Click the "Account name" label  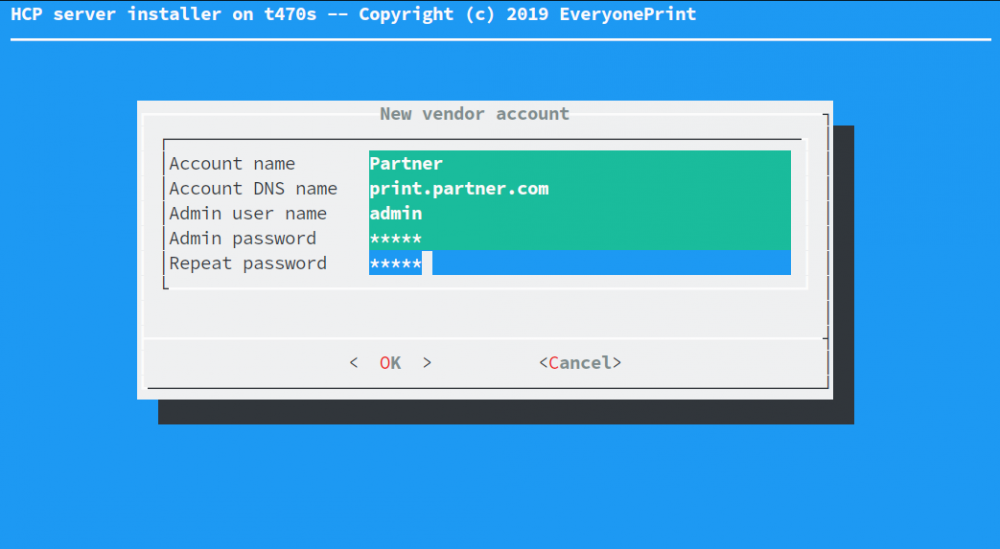pos(232,163)
